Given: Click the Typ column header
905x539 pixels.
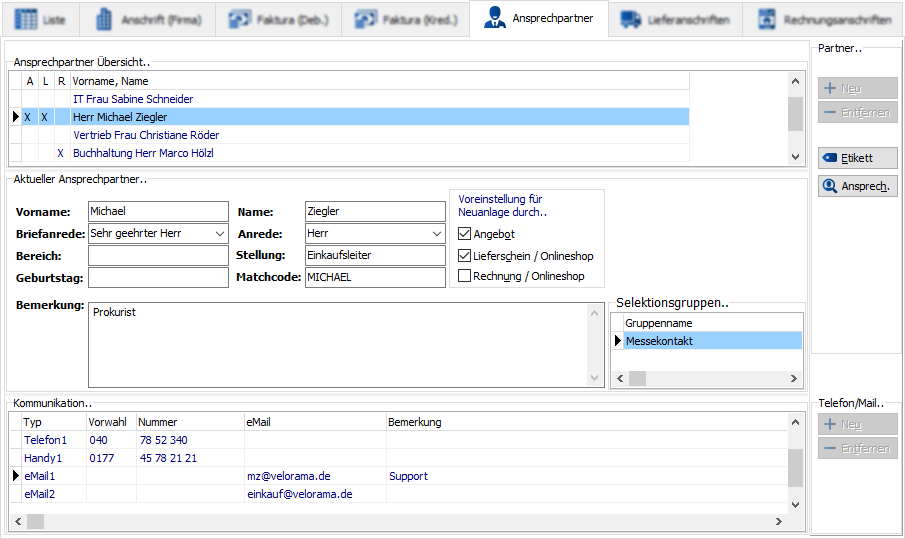Looking at the screenshot, I should tap(54, 422).
